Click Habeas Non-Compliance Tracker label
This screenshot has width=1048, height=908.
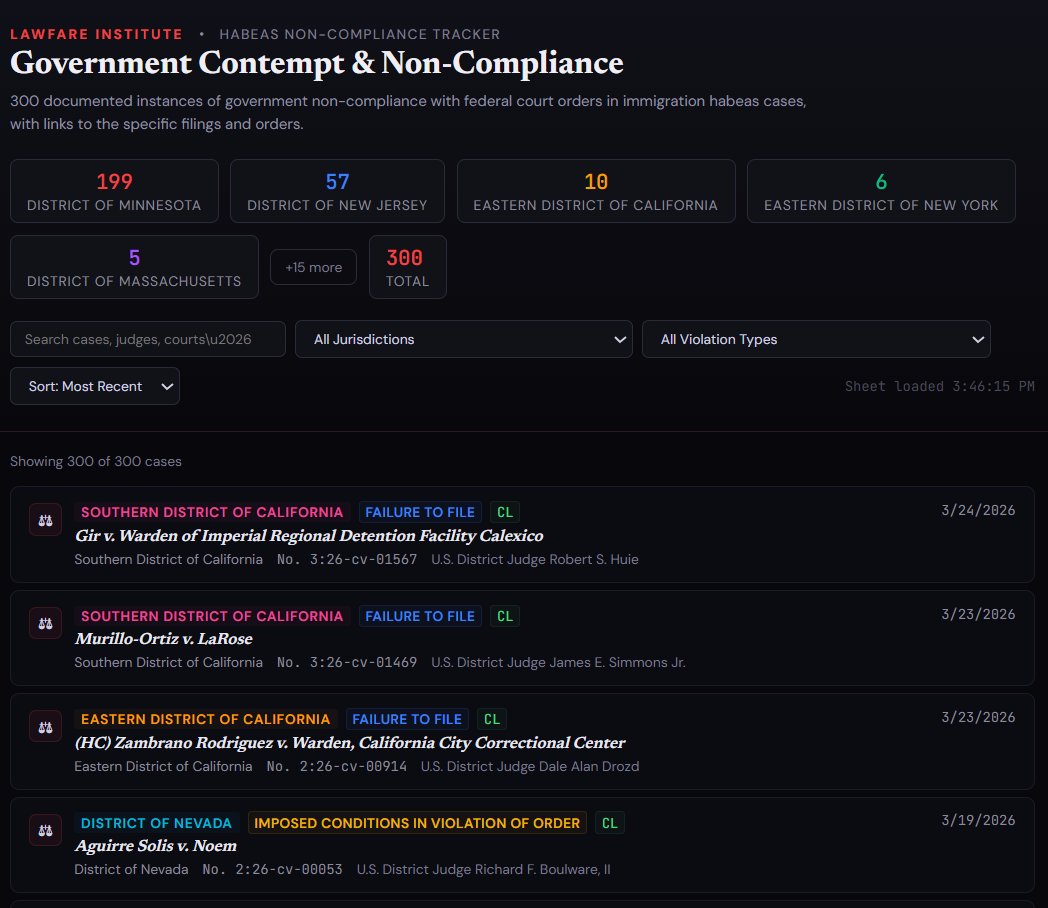(x=360, y=34)
